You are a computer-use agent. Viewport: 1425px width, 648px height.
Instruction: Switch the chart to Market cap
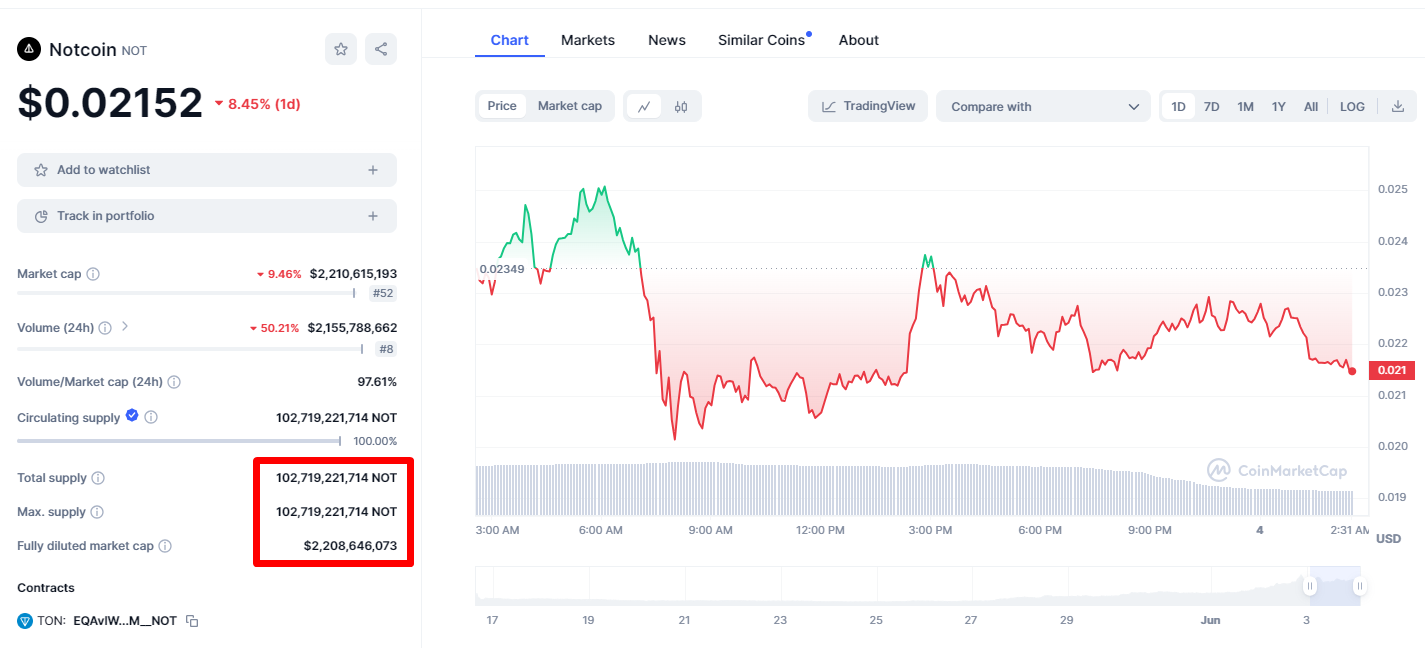(x=570, y=106)
